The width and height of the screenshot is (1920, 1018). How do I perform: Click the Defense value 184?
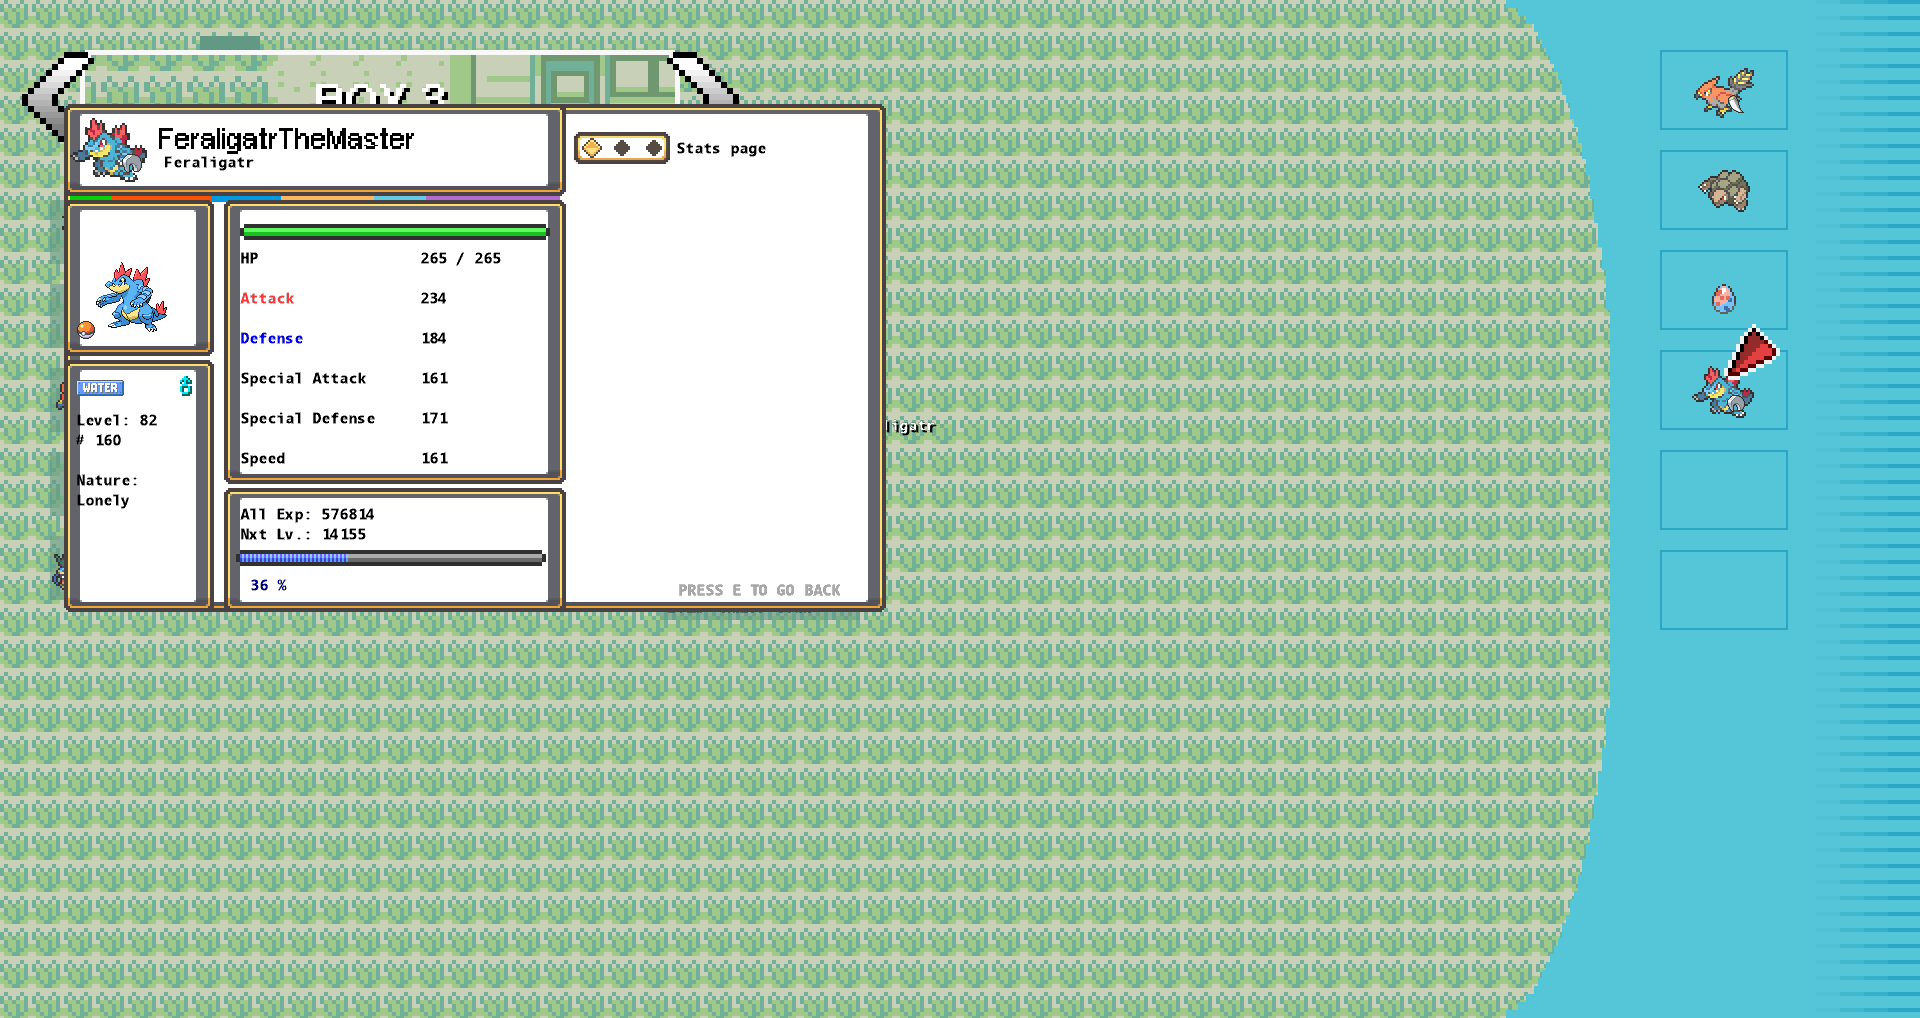pyautogui.click(x=433, y=338)
